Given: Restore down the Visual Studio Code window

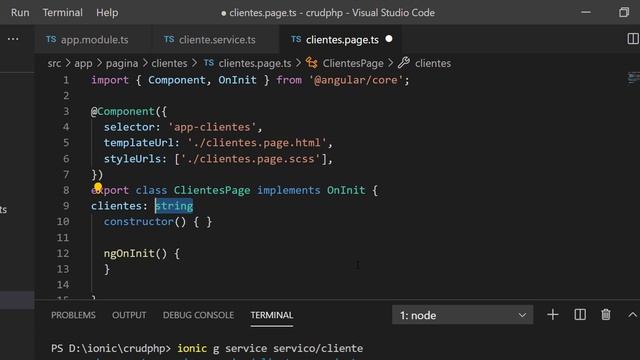Looking at the screenshot, I should pos(624,12).
